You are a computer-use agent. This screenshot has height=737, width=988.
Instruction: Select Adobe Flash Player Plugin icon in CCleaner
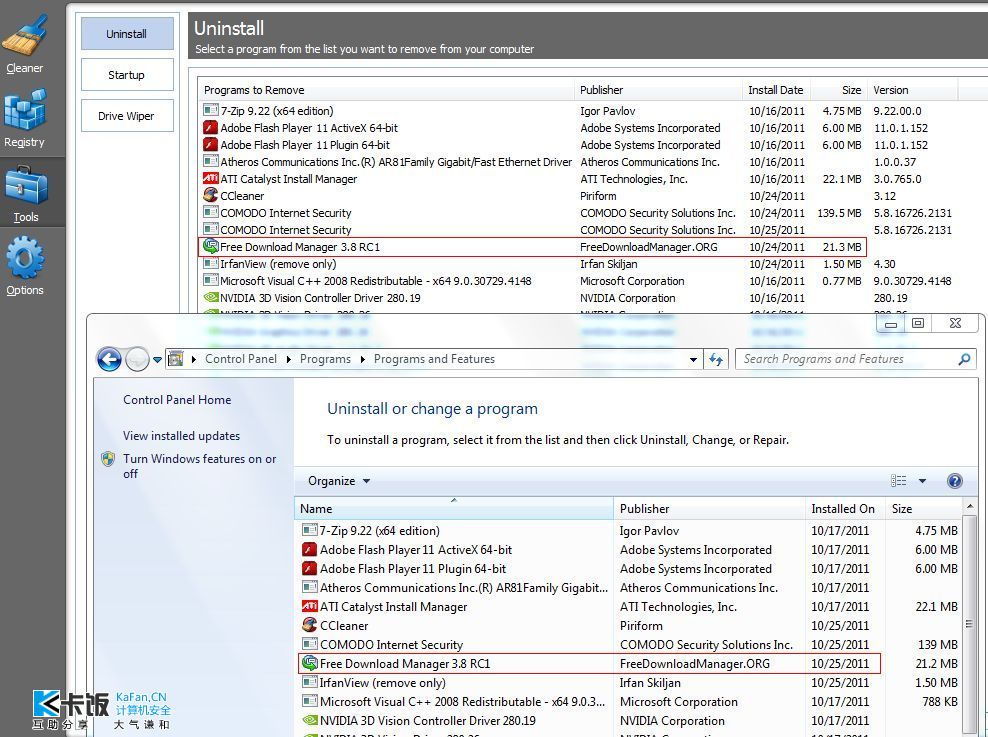[210, 144]
